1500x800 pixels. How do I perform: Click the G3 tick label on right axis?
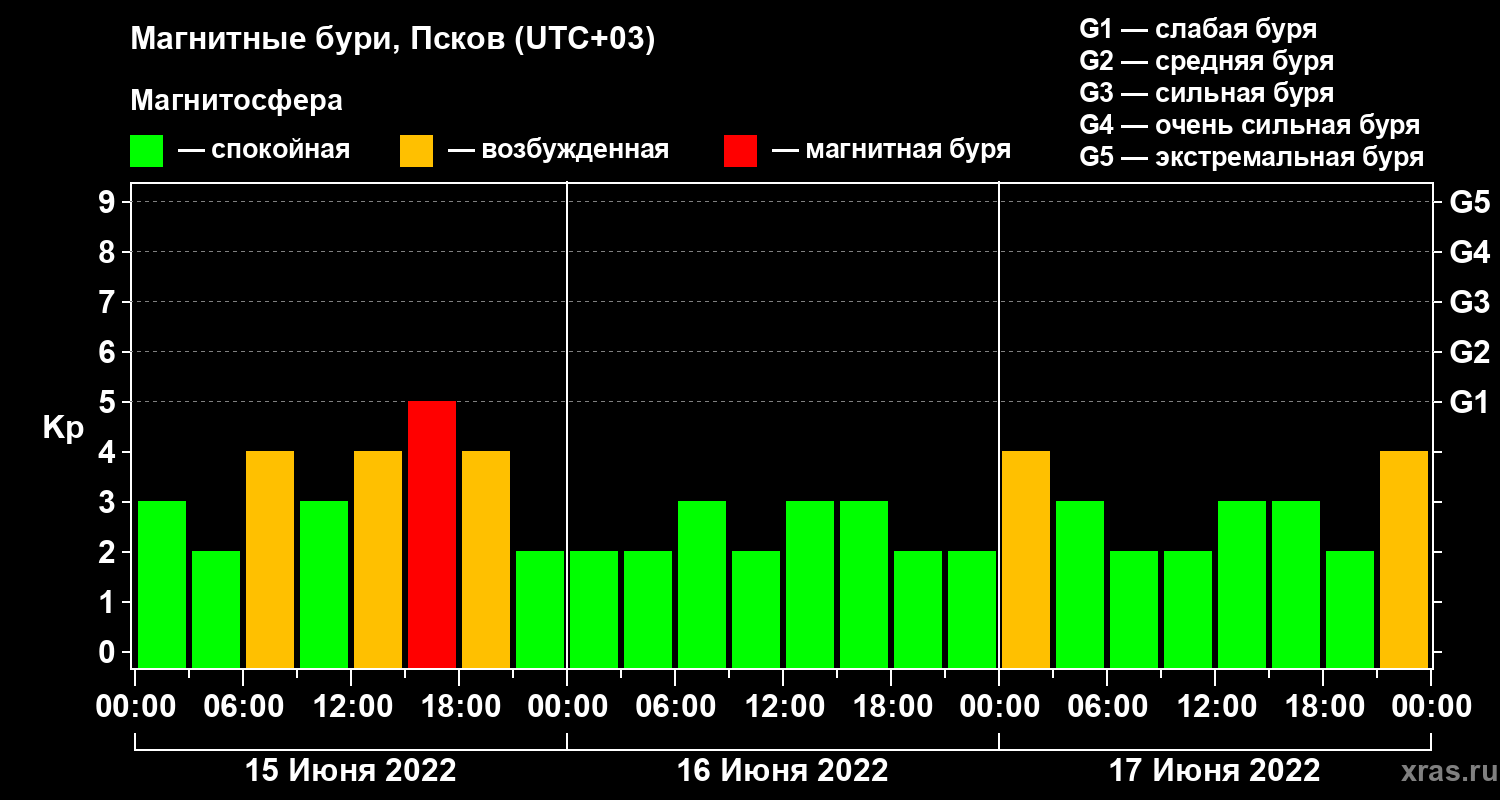pos(1470,302)
